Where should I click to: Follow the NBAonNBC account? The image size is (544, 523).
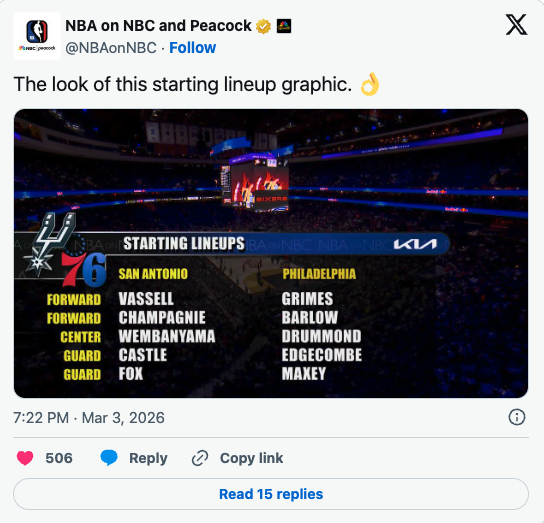(193, 48)
